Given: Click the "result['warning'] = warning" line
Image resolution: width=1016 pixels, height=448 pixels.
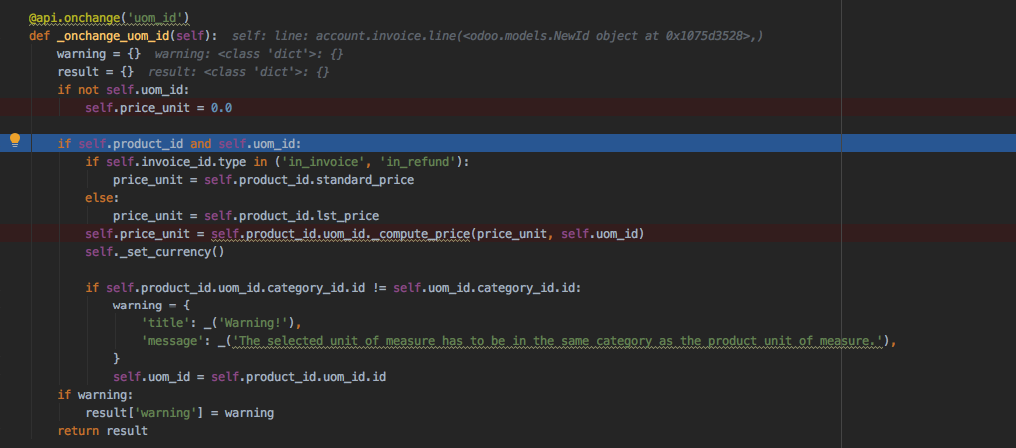Looking at the screenshot, I should click(x=179, y=412).
